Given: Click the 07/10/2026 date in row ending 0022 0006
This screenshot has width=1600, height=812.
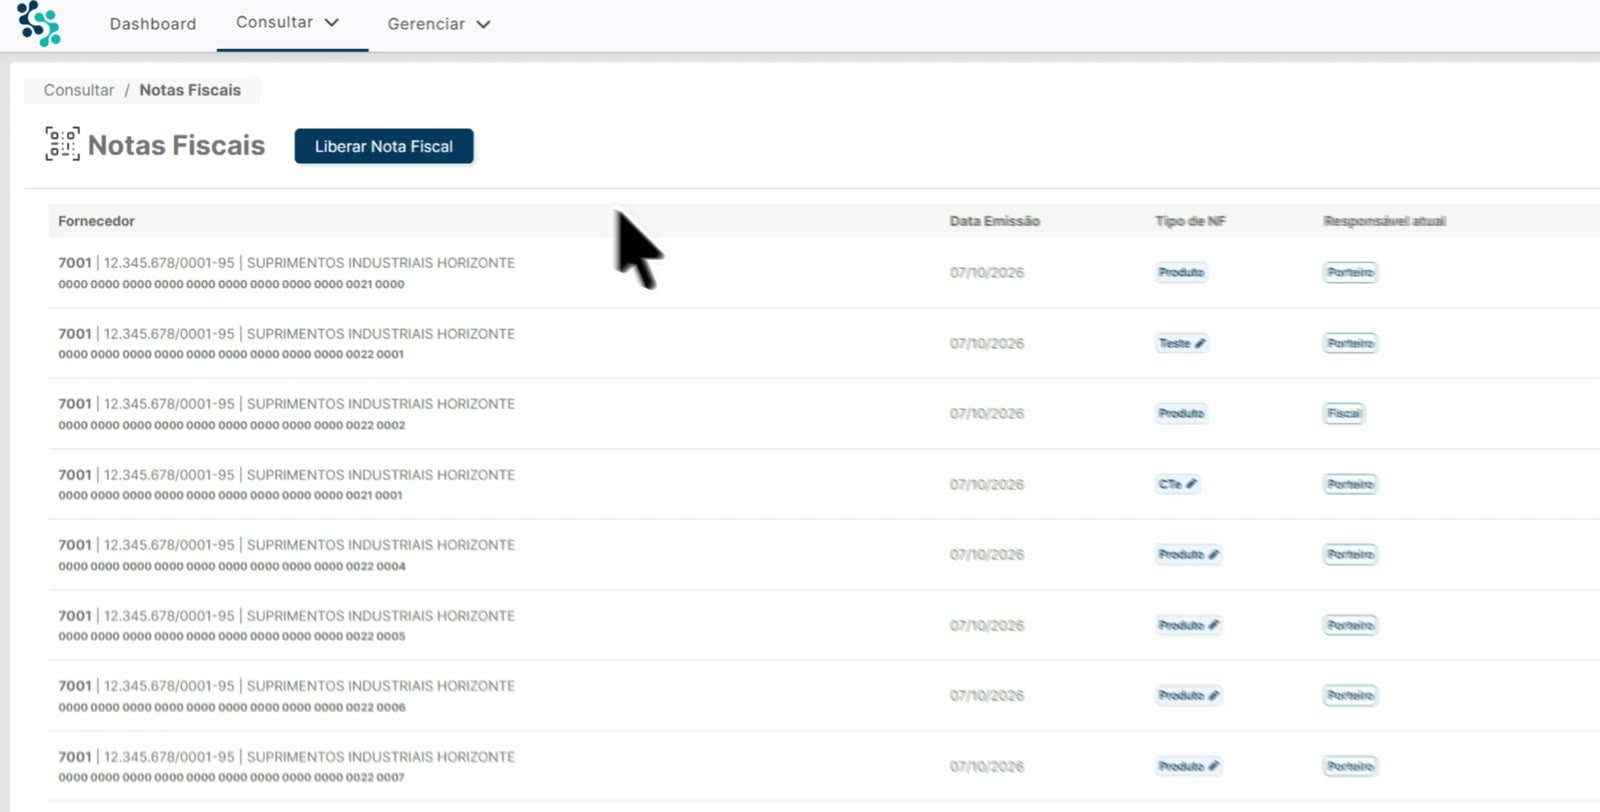Looking at the screenshot, I should tap(986, 695).
